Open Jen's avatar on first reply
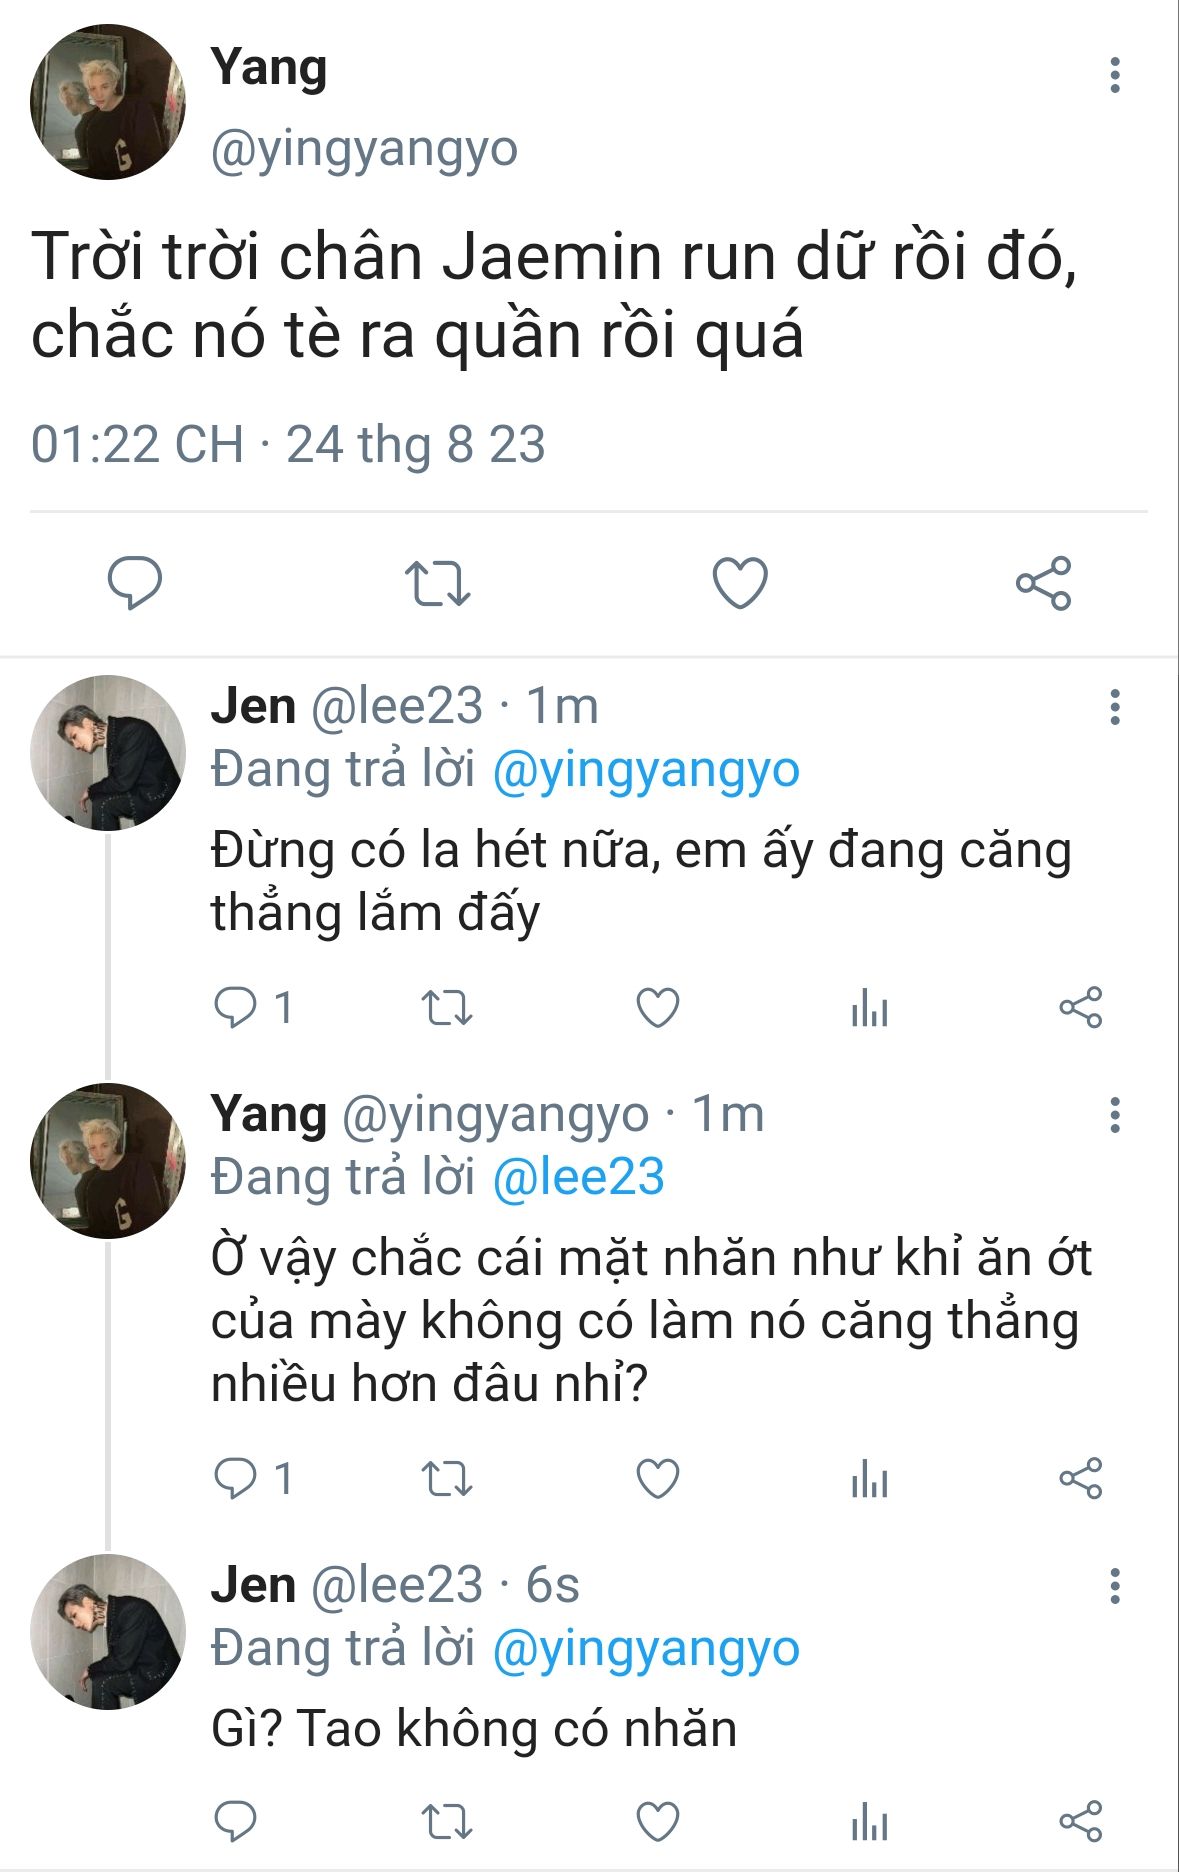The width and height of the screenshot is (1179, 1872). click(x=108, y=753)
